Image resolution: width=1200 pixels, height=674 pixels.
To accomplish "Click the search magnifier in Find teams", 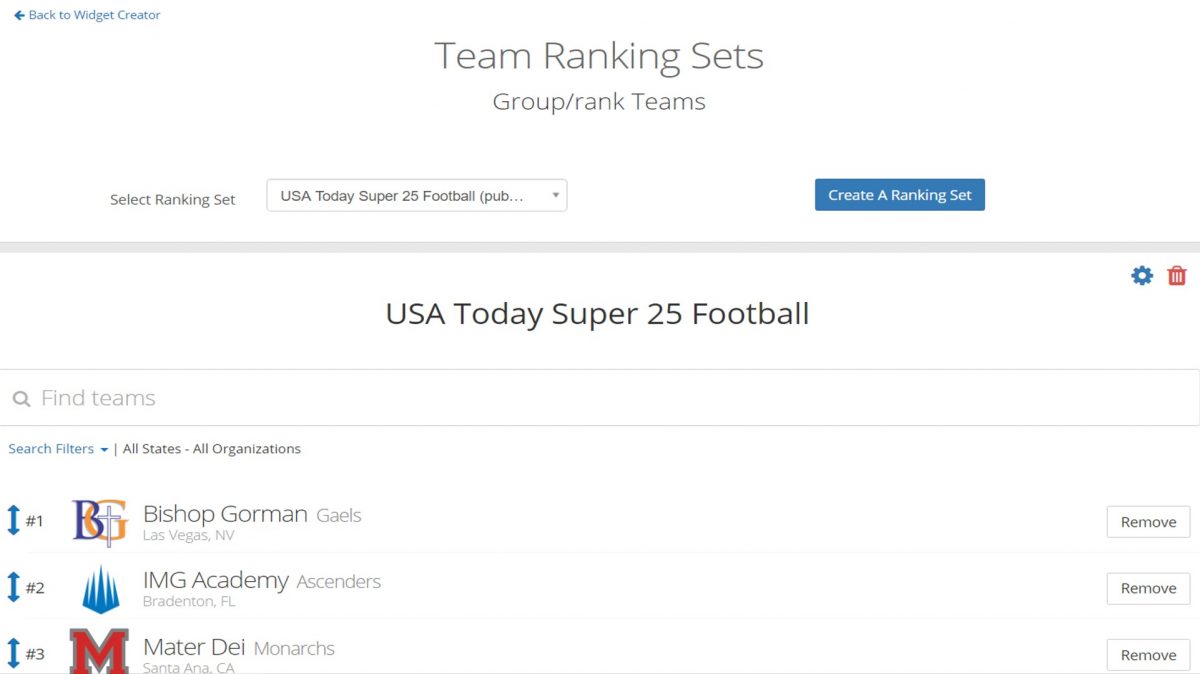I will point(21,397).
